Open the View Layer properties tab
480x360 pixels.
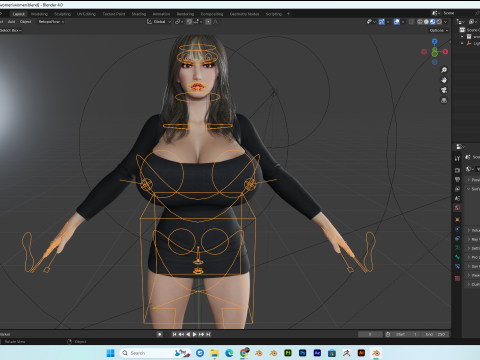(x=457, y=189)
